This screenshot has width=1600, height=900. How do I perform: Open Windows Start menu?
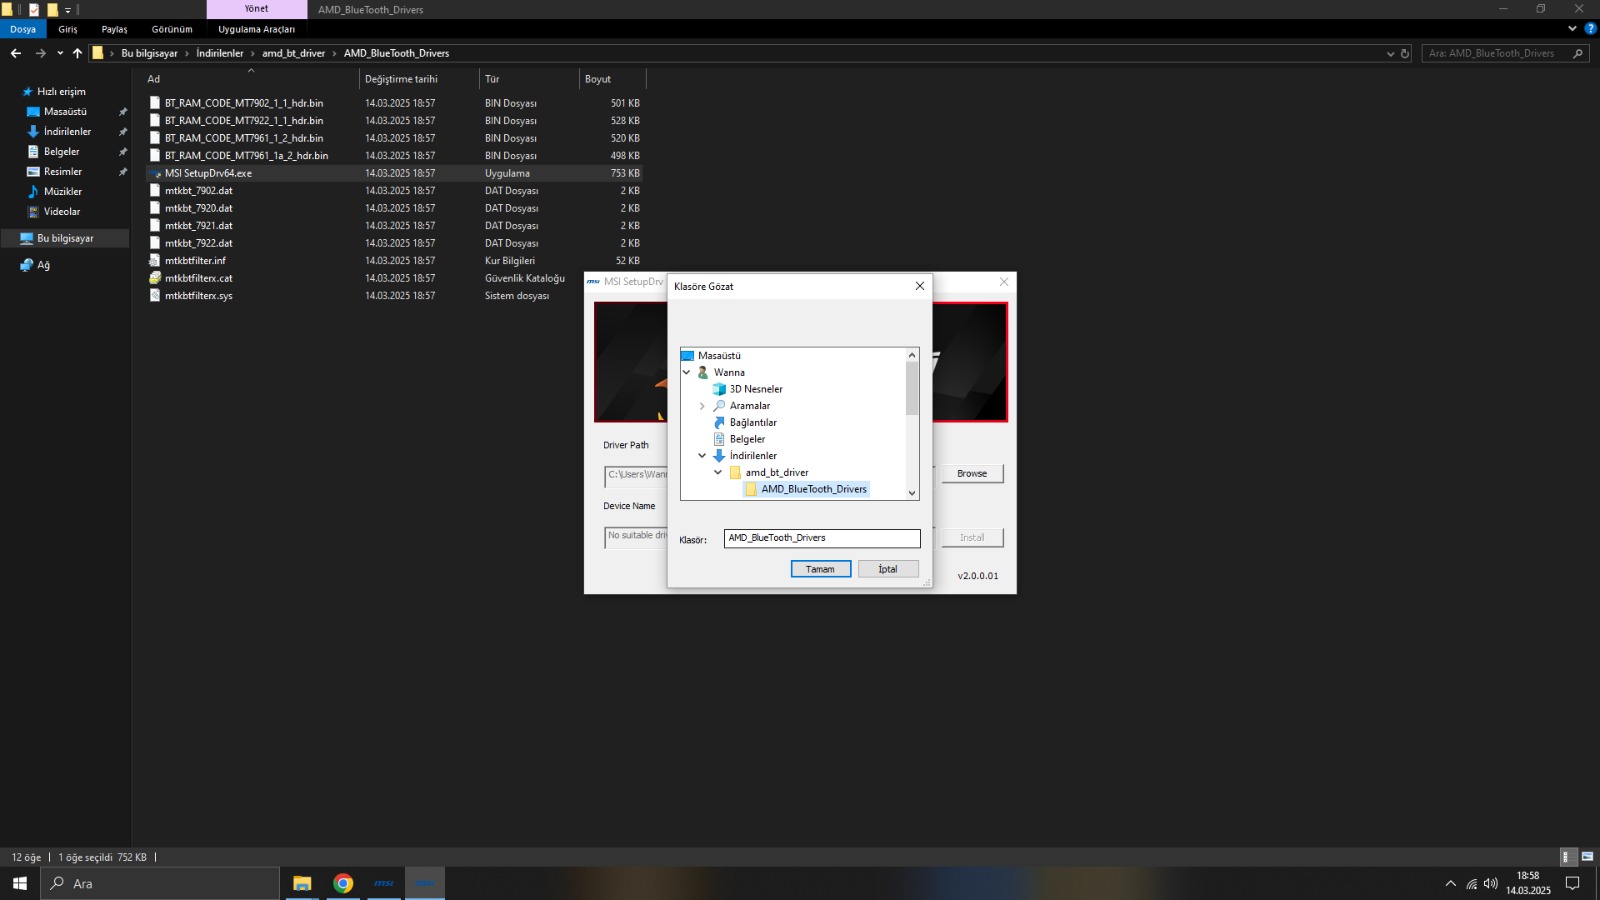point(19,883)
